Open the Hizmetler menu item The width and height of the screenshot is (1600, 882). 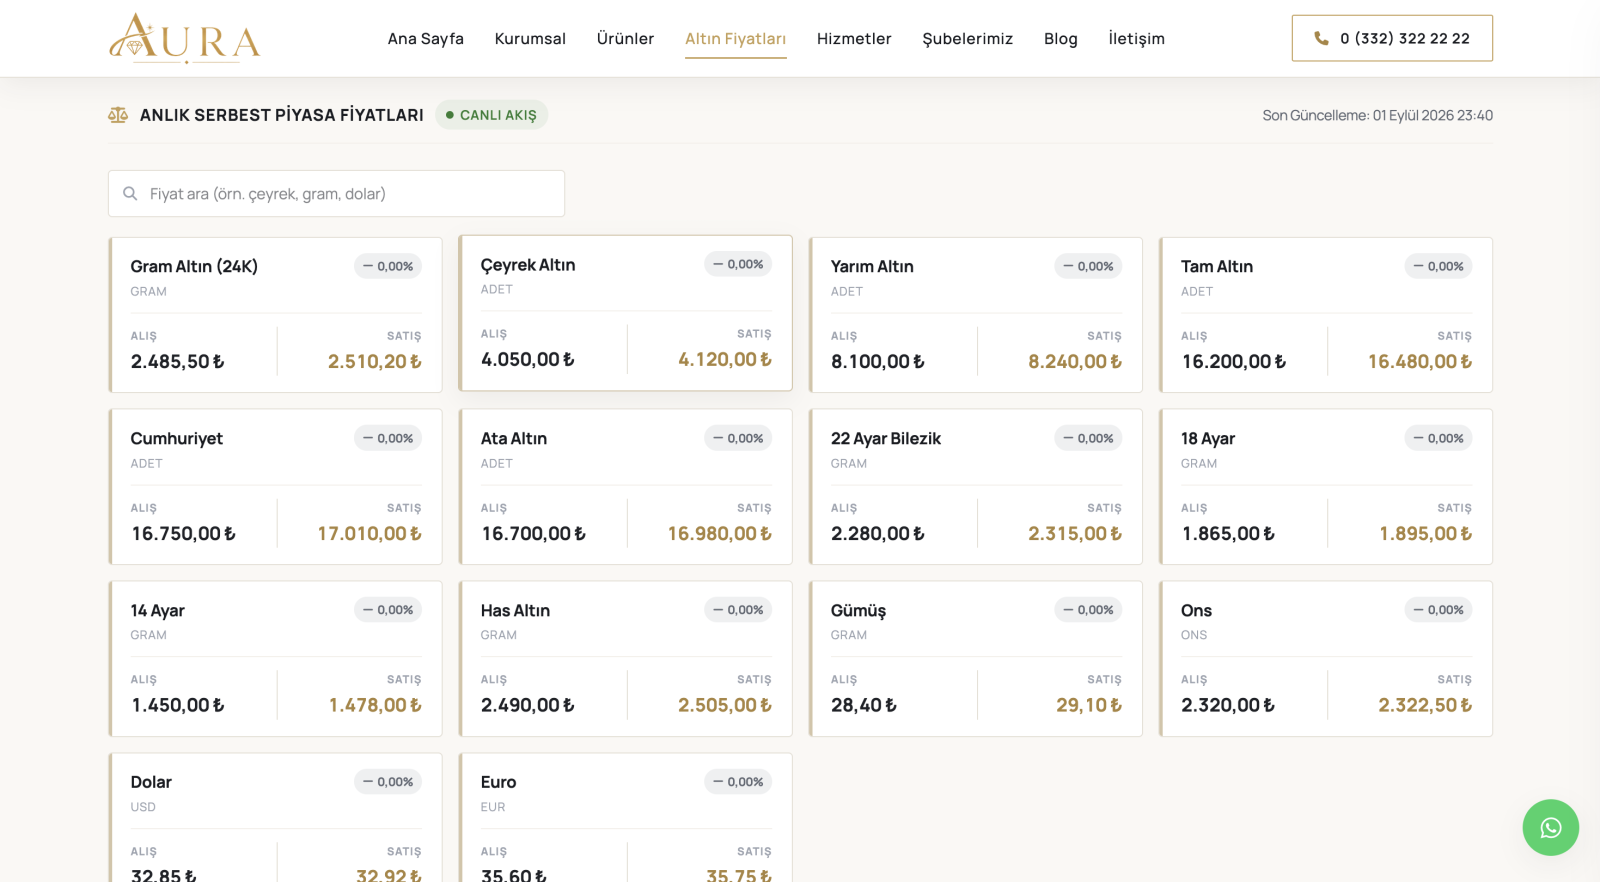point(854,38)
